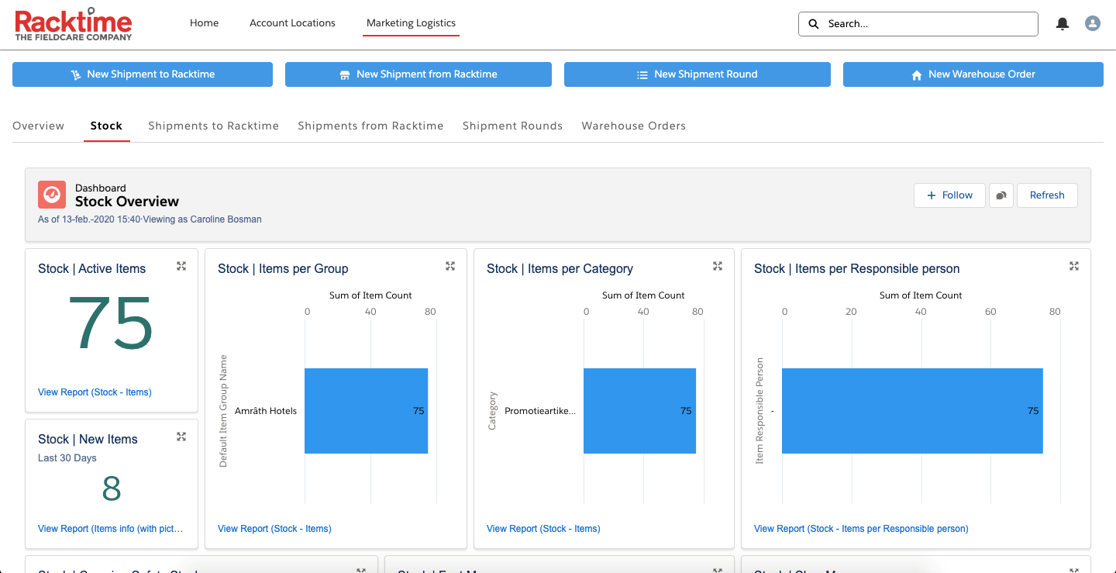This screenshot has height=573, width=1116.
Task: Click the Items per Responsible person heading
Action: pos(857,269)
